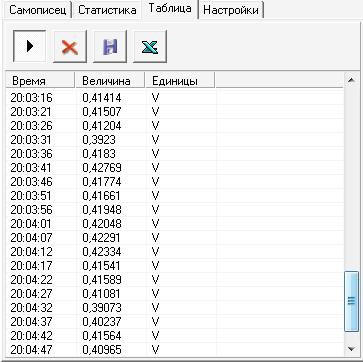Select the row at 20:04:01

[x=174, y=224]
